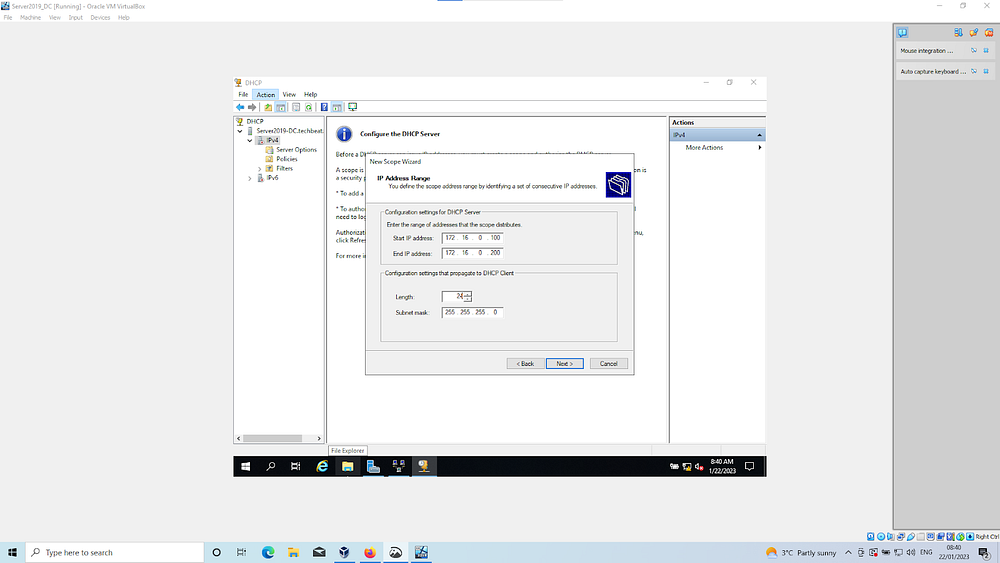Click the monitor icon in DHCP toolbar

(352, 107)
